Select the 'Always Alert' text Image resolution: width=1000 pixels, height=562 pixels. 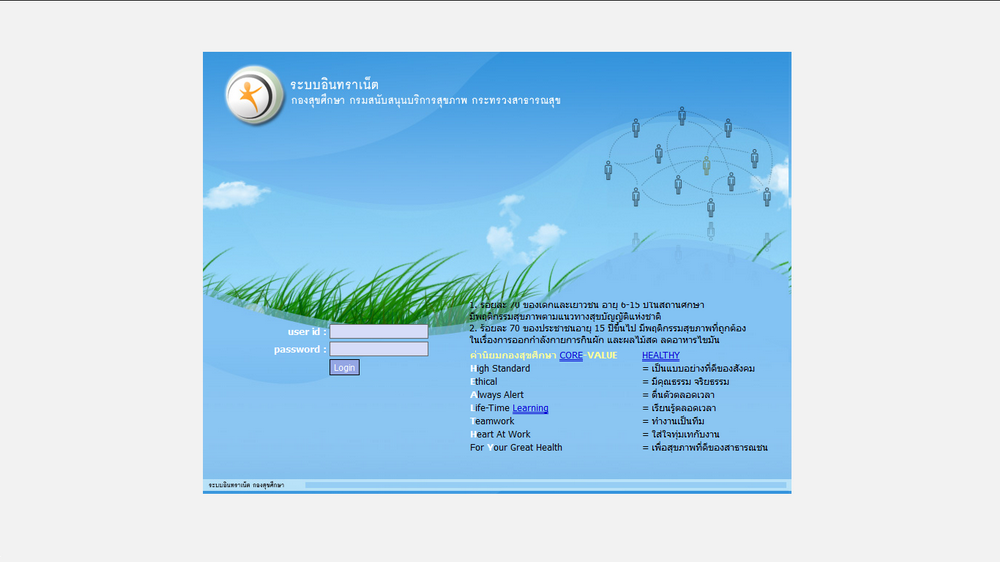point(497,395)
